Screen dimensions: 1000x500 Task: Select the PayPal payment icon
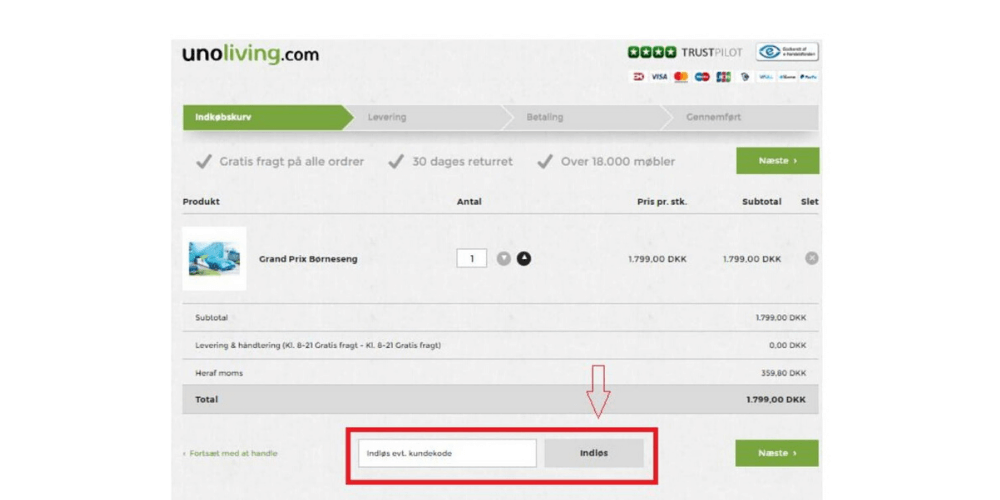tap(809, 77)
